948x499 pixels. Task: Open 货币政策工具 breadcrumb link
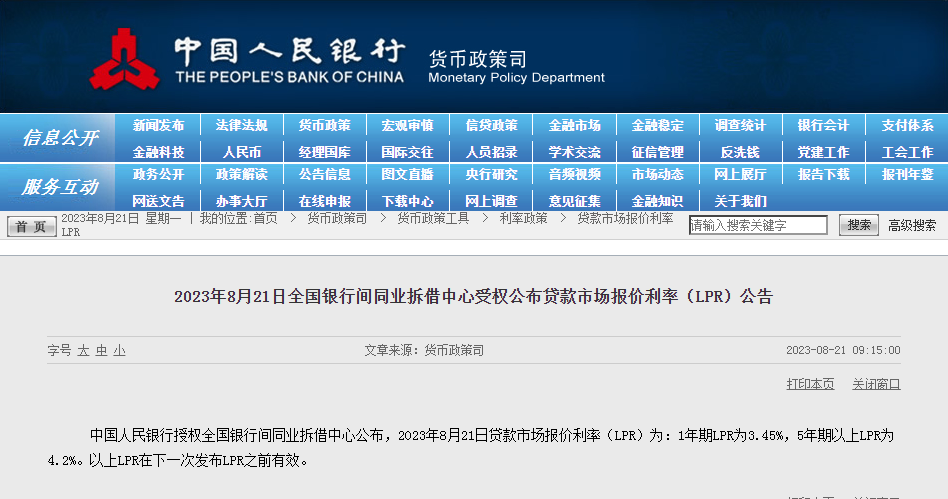433,218
